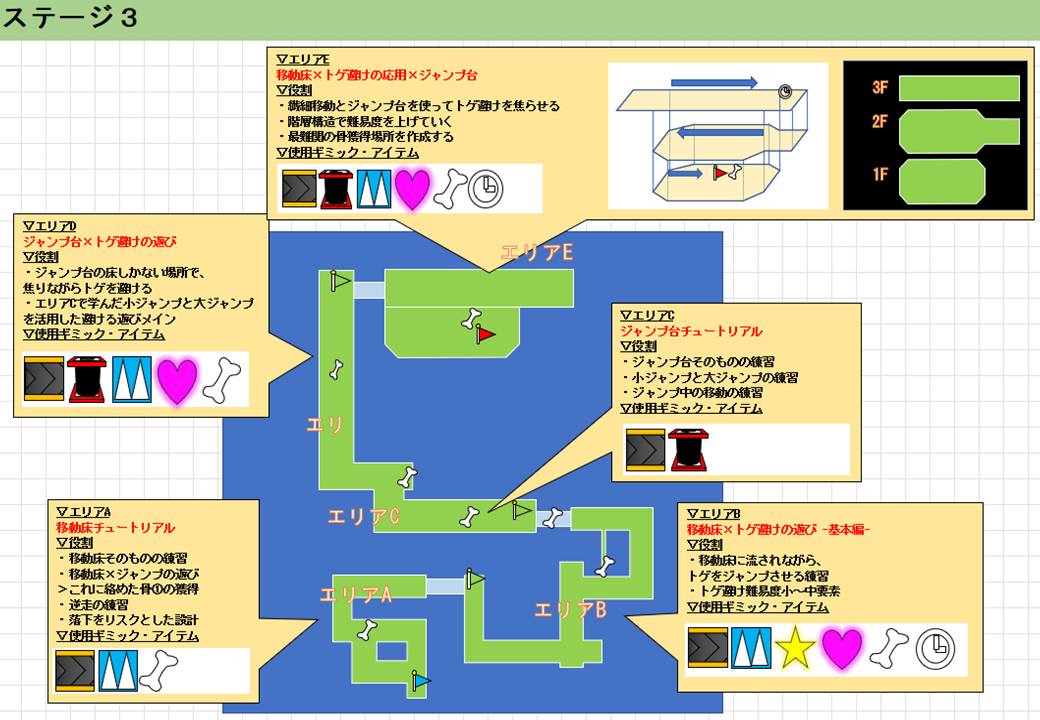Click the spike icon in Area A callout
The height and width of the screenshot is (720, 1040).
point(118,670)
